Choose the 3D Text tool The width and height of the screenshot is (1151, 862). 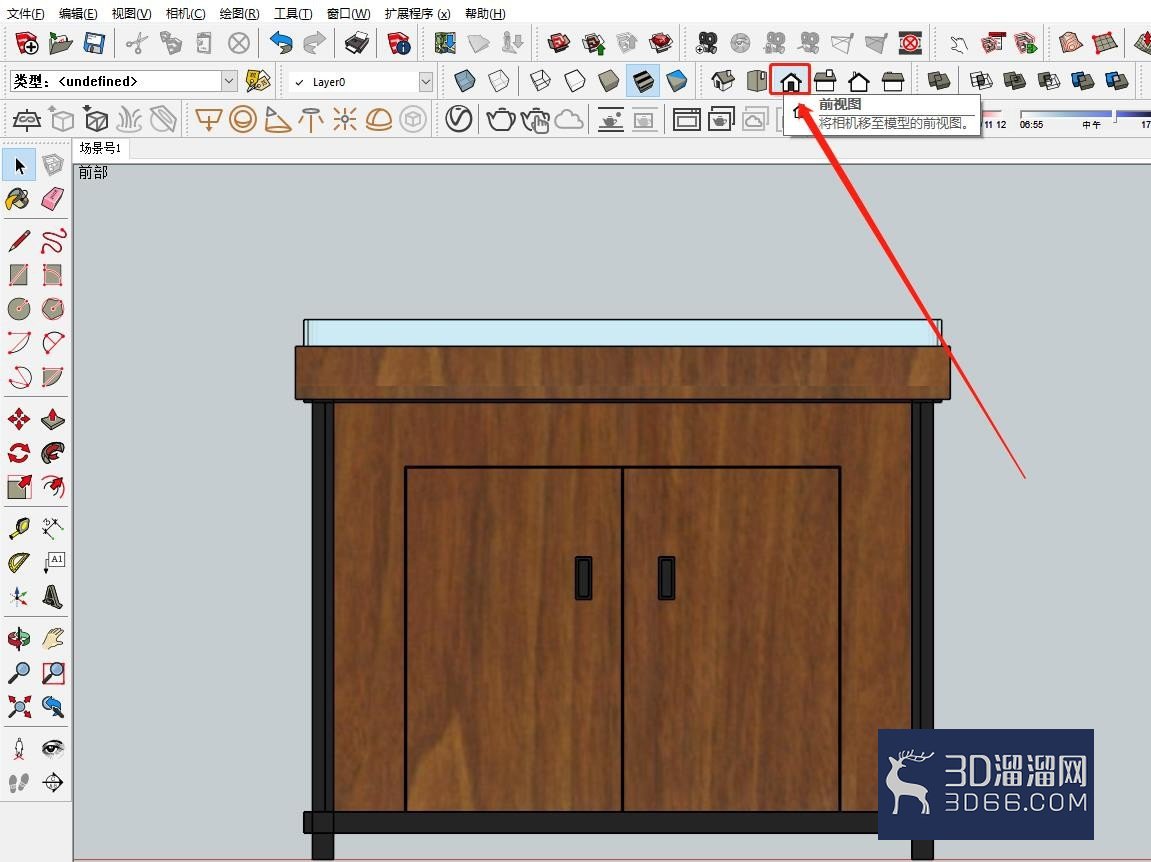tap(53, 596)
